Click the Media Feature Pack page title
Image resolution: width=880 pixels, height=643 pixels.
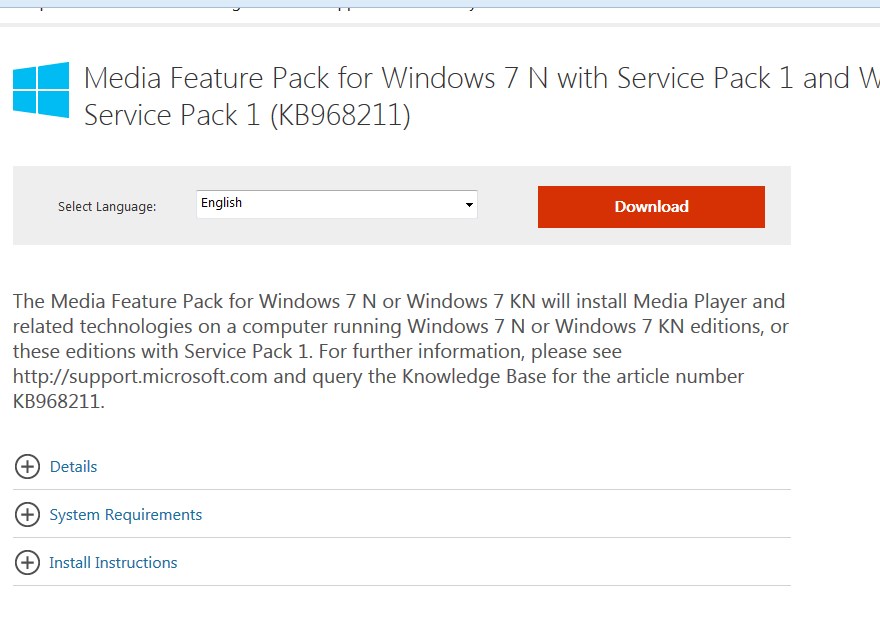482,96
